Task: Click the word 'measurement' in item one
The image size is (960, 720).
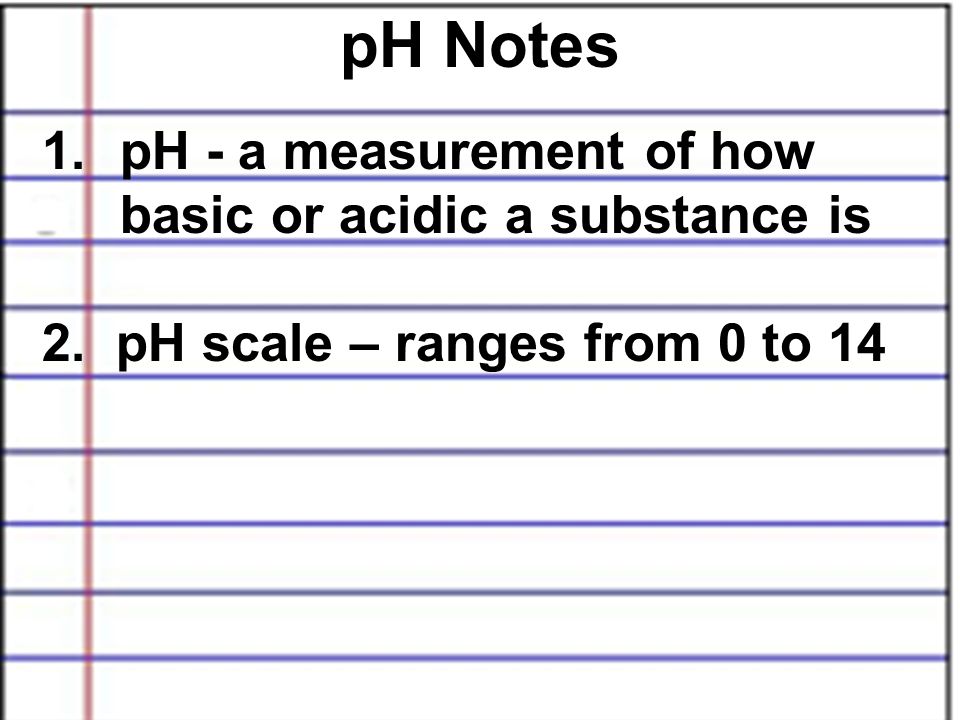Action: (x=454, y=151)
